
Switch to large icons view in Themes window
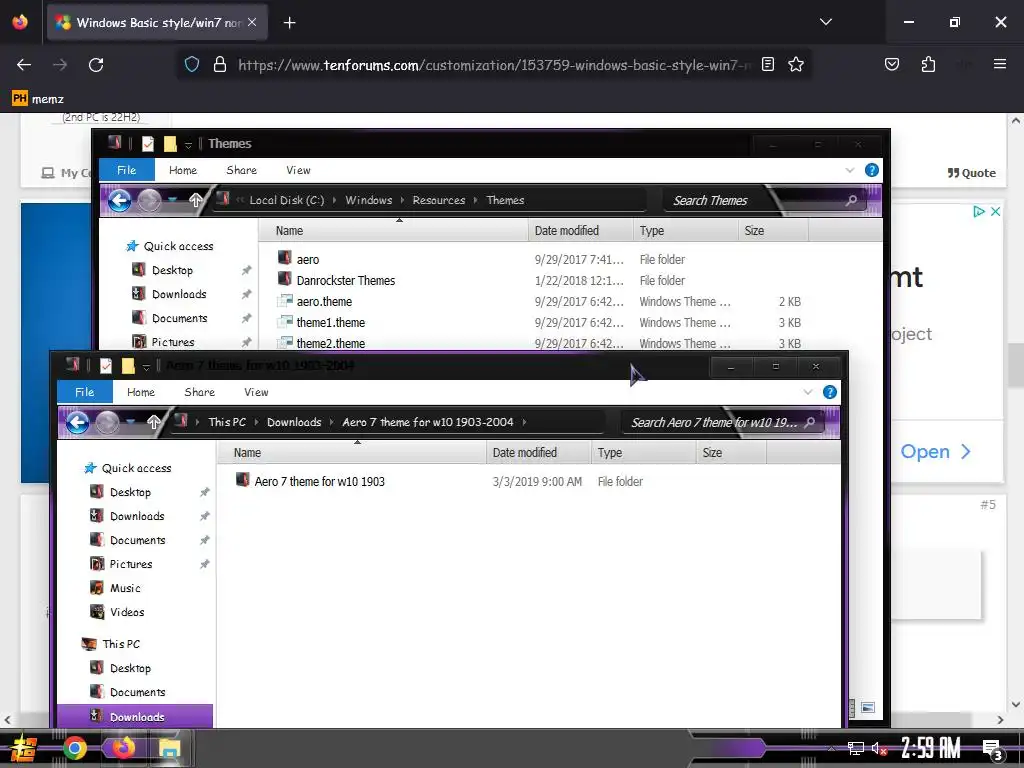(868, 707)
